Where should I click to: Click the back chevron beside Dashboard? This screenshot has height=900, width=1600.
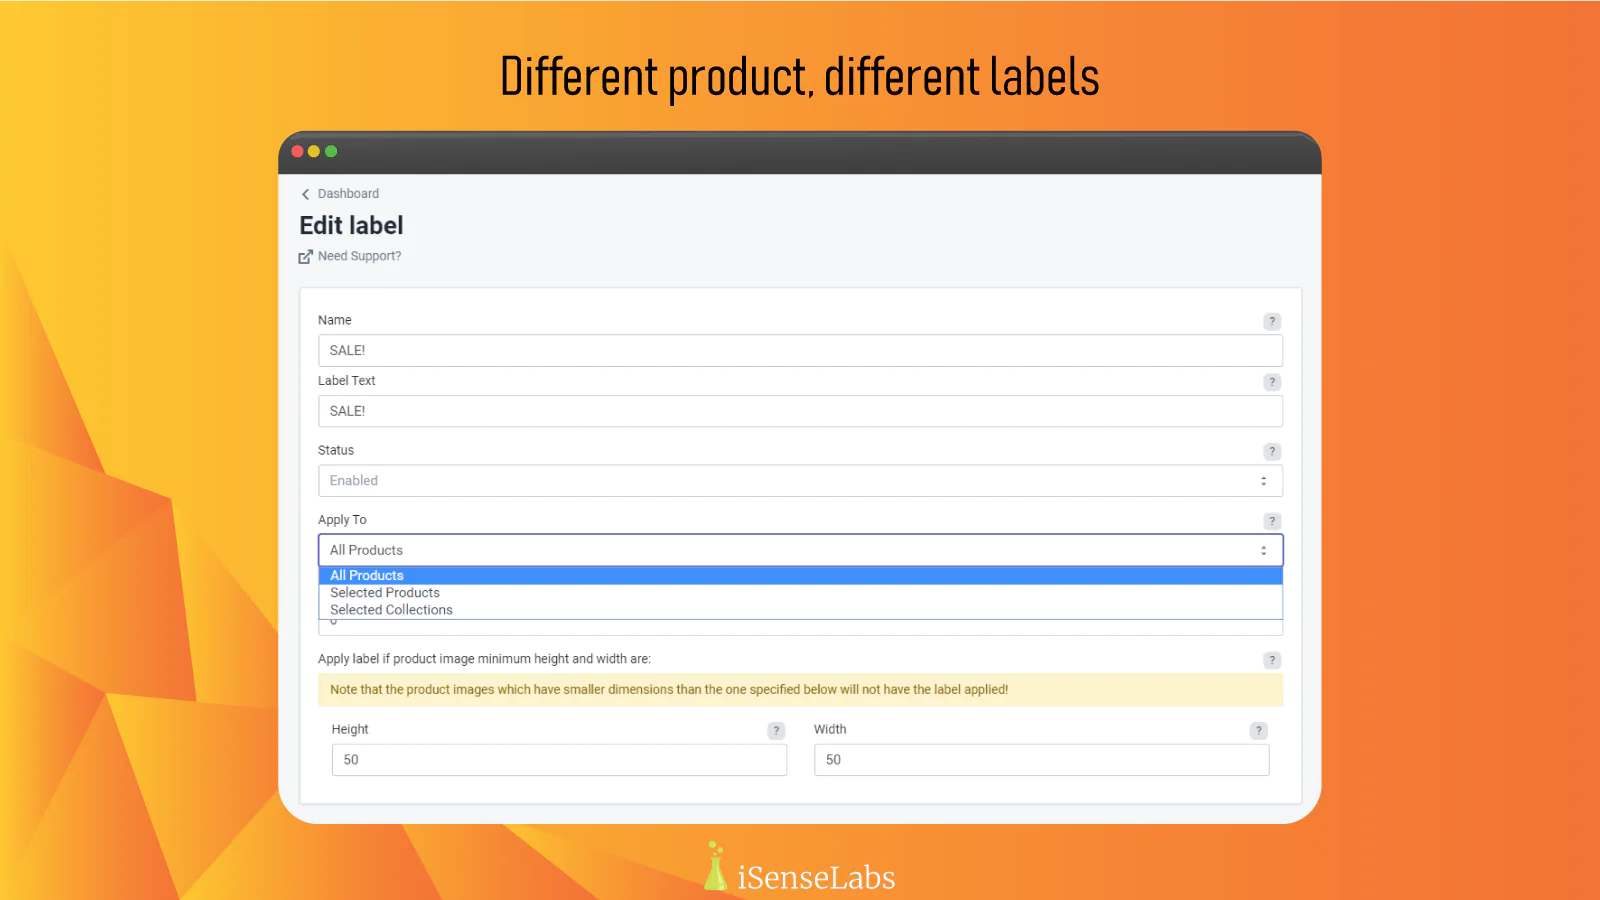(x=306, y=194)
